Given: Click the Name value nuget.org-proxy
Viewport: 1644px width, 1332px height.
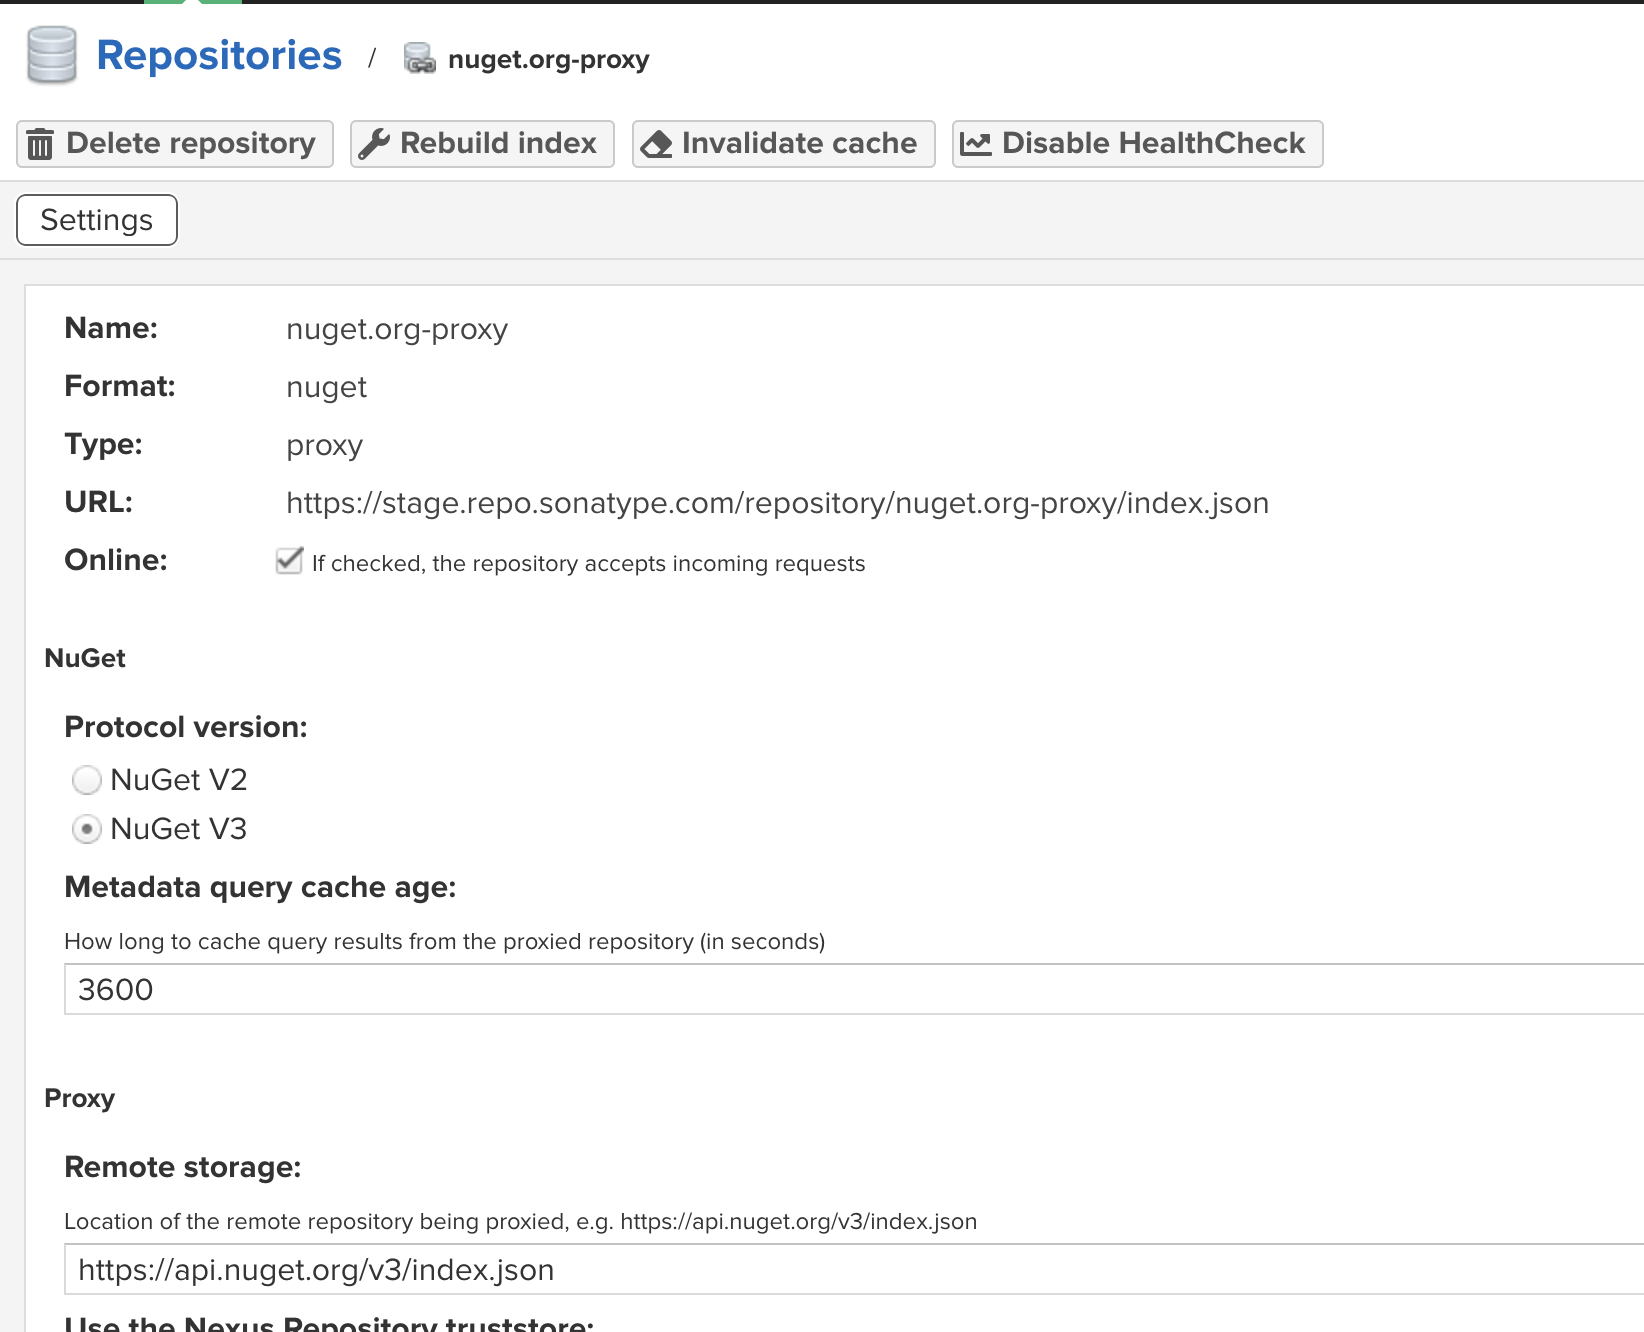Looking at the screenshot, I should coord(397,330).
